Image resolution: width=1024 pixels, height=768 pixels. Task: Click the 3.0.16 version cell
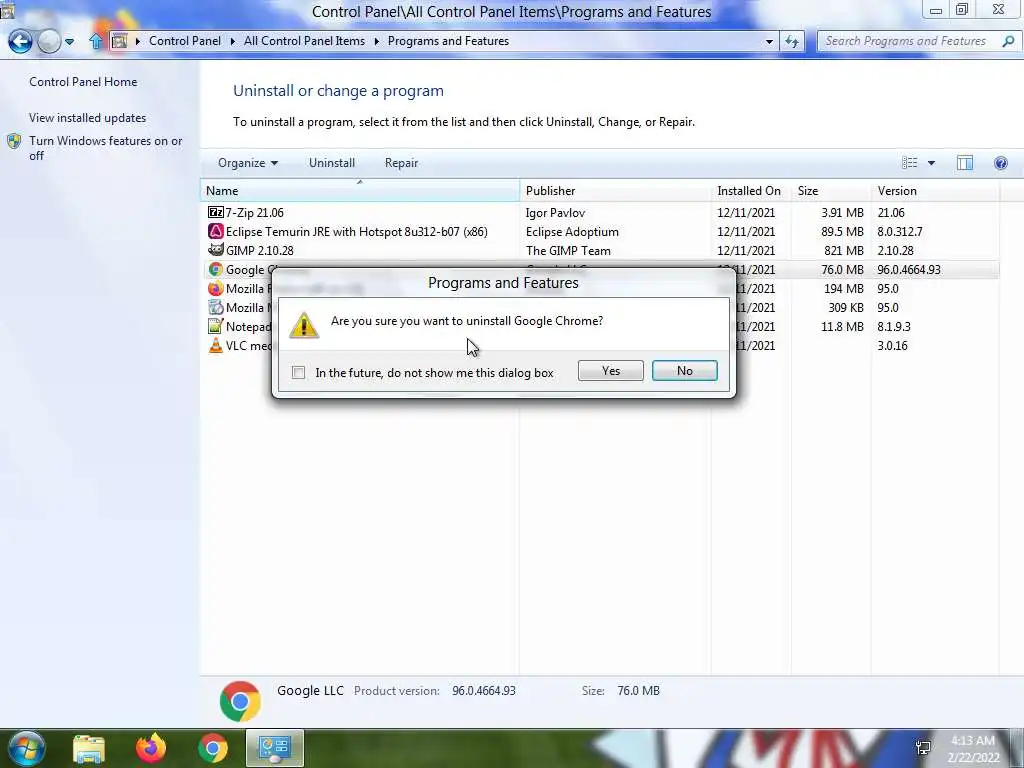click(892, 345)
